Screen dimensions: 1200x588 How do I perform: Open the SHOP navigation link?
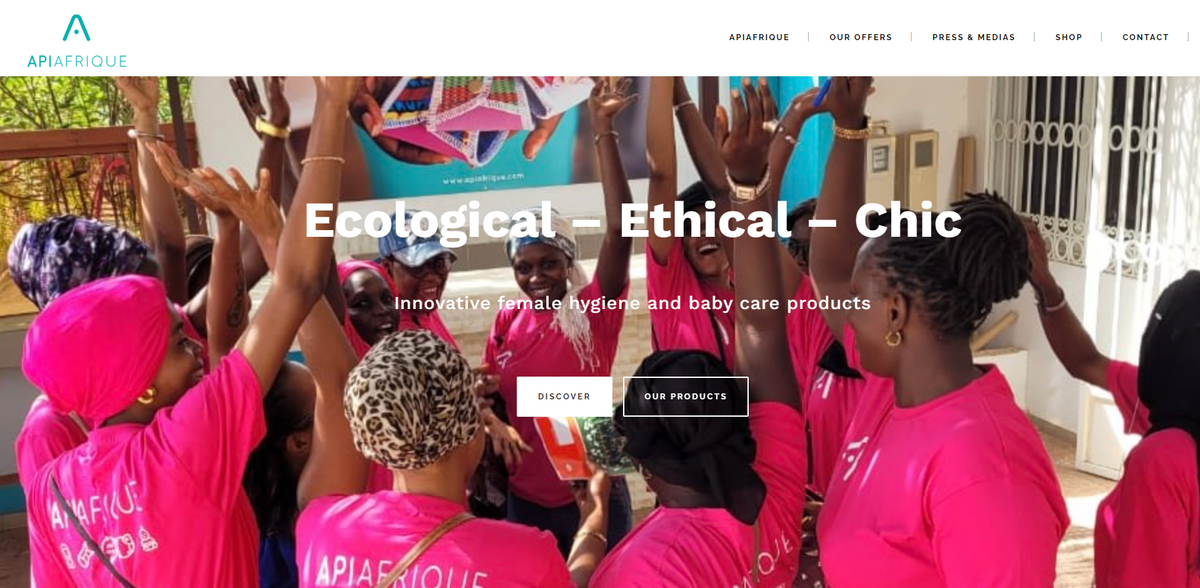tap(1068, 37)
